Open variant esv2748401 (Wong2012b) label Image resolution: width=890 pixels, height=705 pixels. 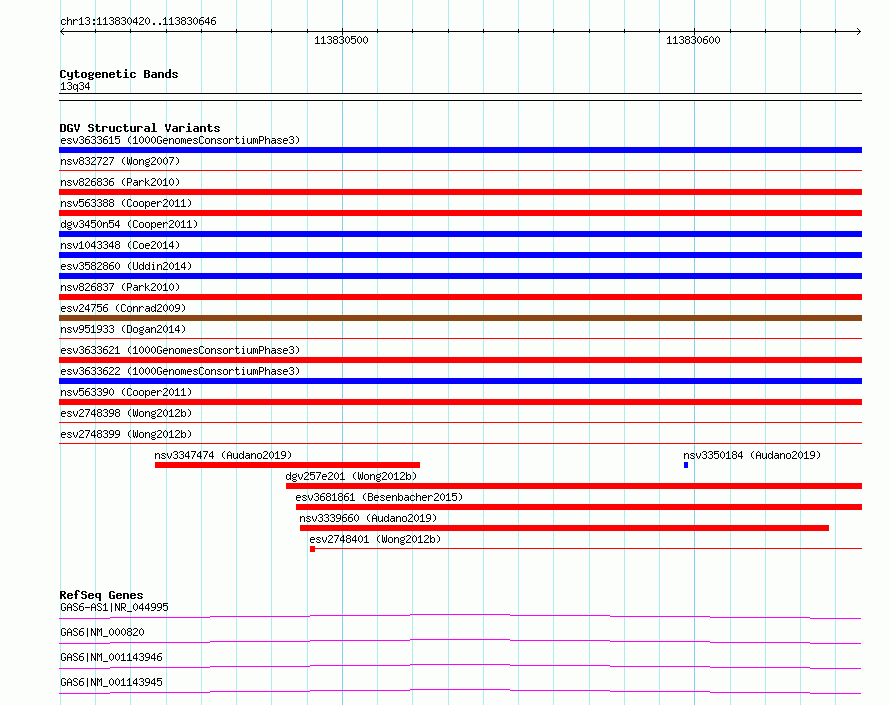[375, 539]
